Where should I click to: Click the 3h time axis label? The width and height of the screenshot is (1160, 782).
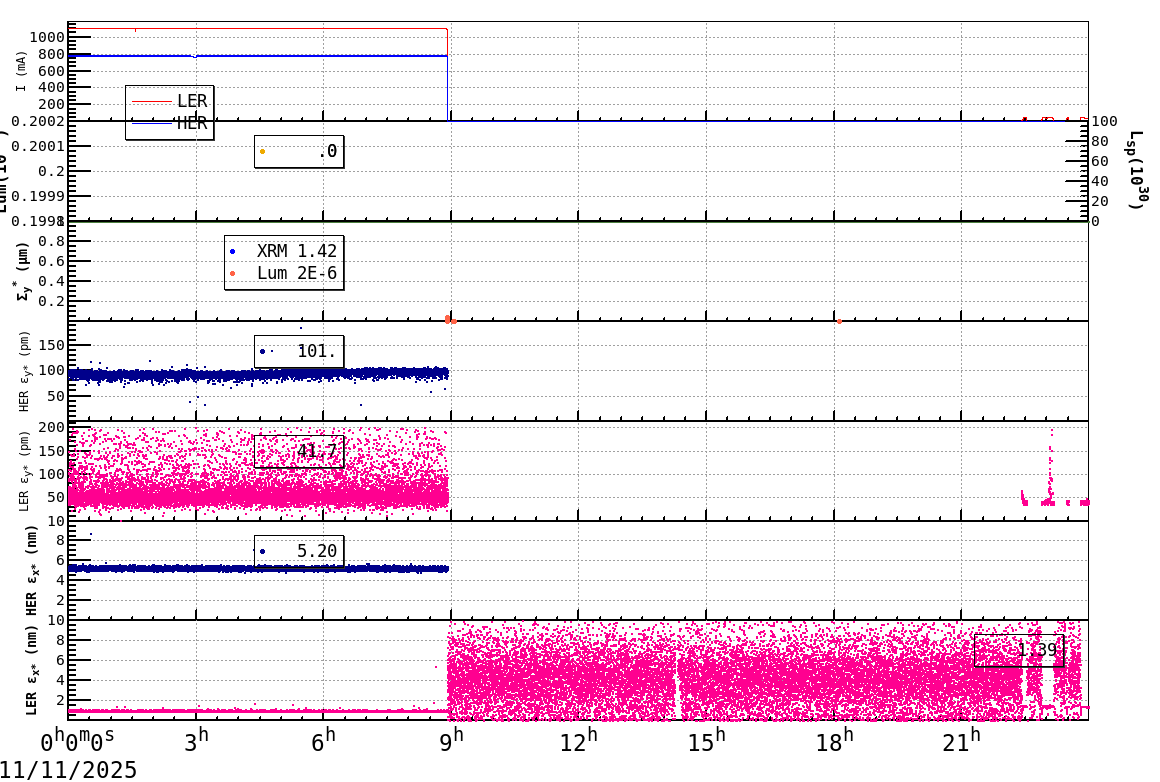click(196, 741)
